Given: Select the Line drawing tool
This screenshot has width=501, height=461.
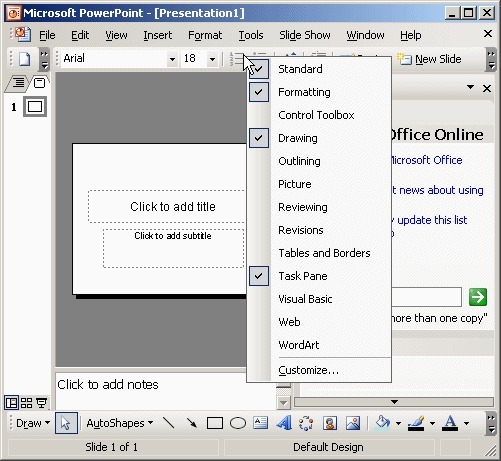Looking at the screenshot, I should coord(169,423).
